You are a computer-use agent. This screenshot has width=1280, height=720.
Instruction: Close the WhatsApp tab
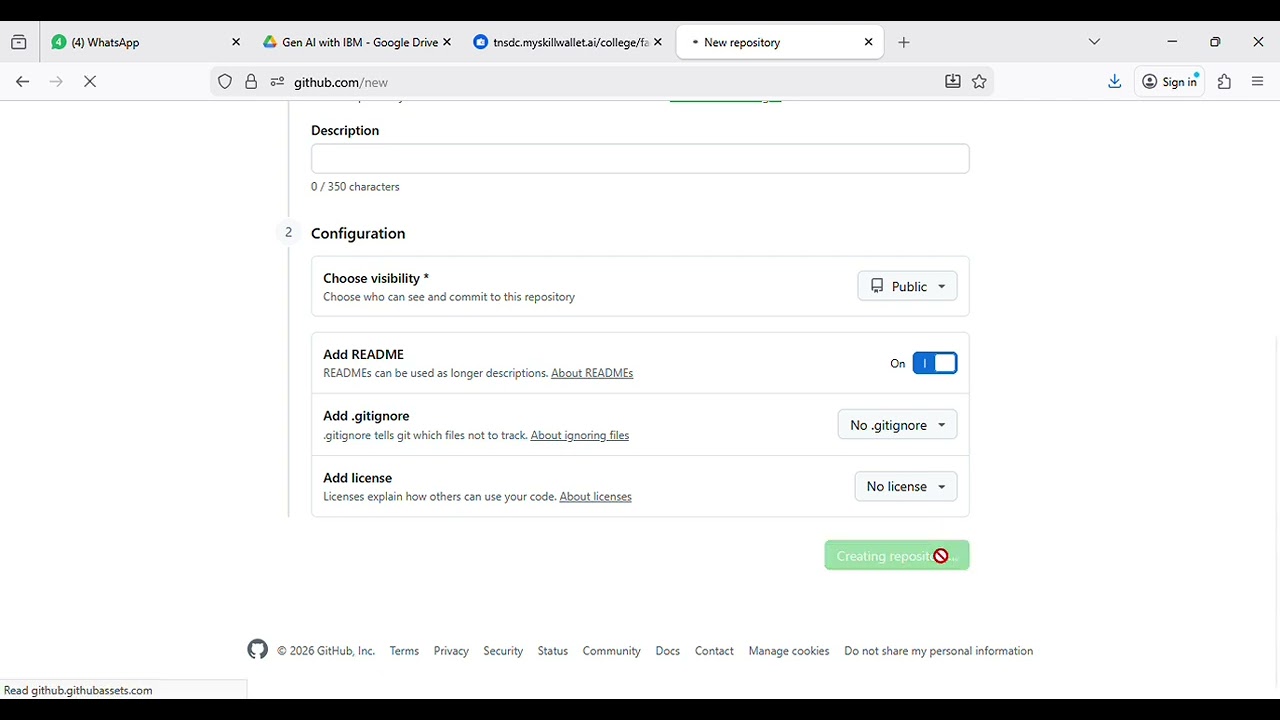[x=236, y=42]
